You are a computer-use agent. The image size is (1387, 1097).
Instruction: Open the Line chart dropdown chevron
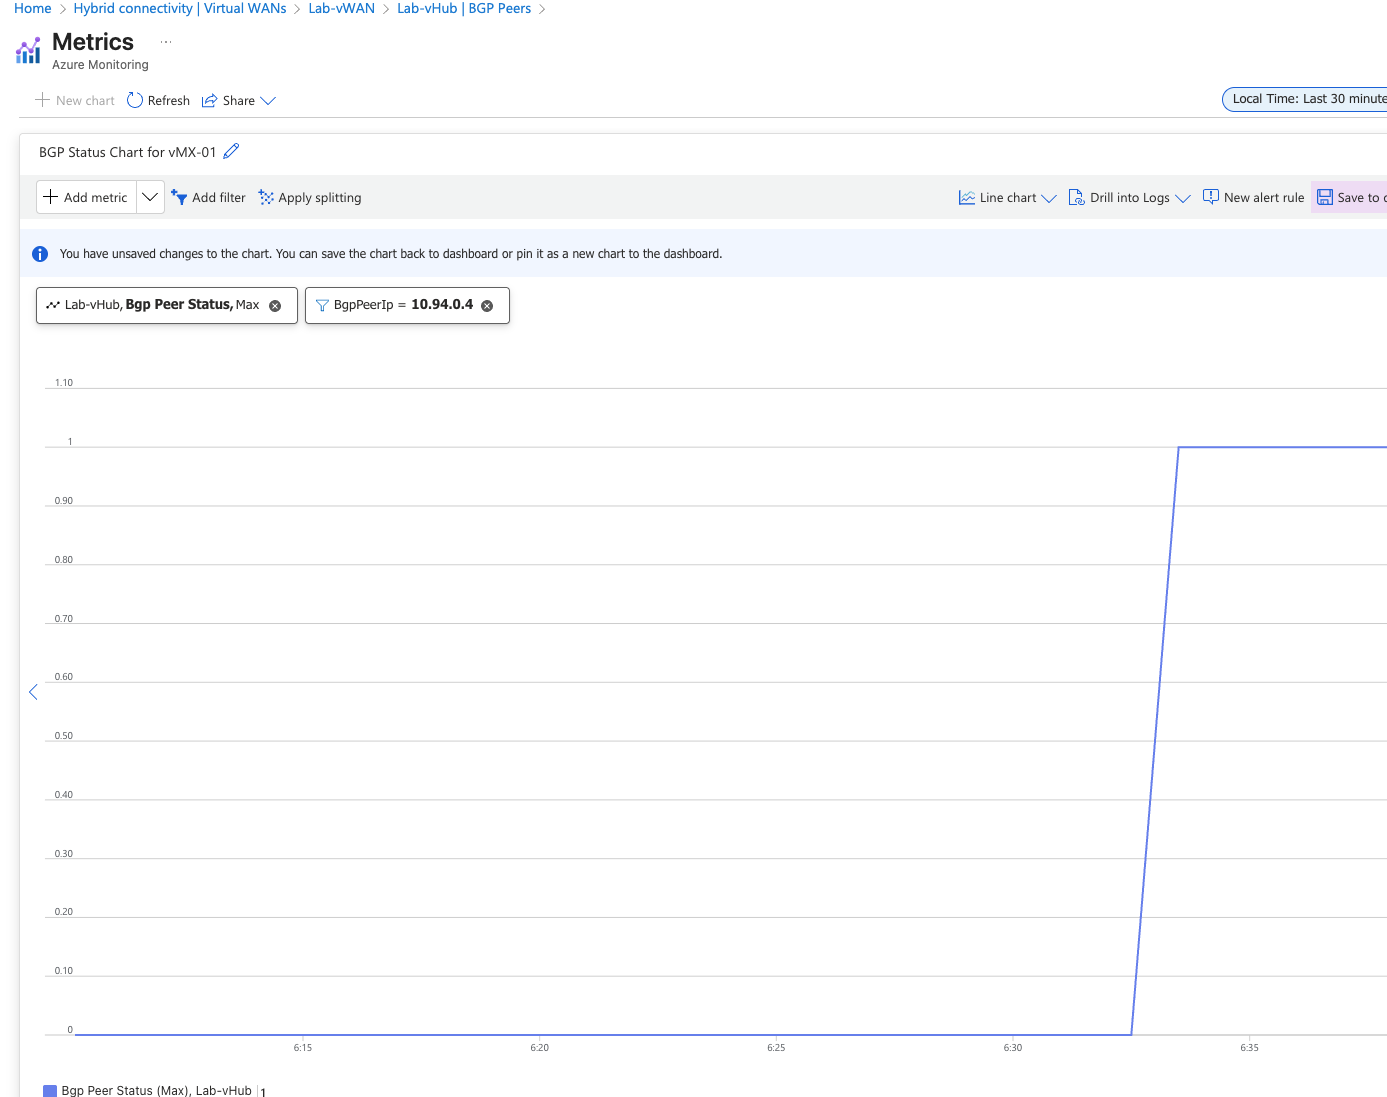pyautogui.click(x=1049, y=198)
